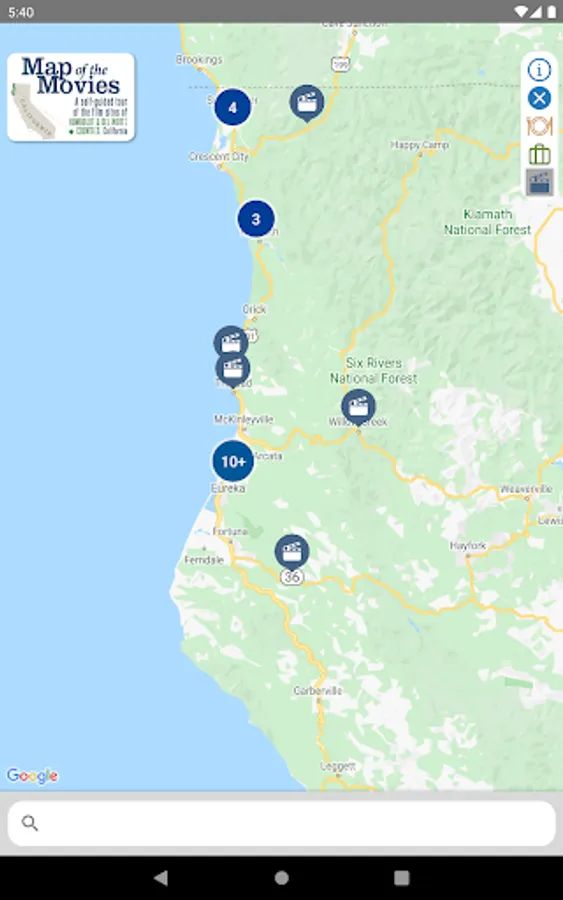This screenshot has width=563, height=900.
Task: Click the Map of the Movies logo
Action: pyautogui.click(x=71, y=97)
